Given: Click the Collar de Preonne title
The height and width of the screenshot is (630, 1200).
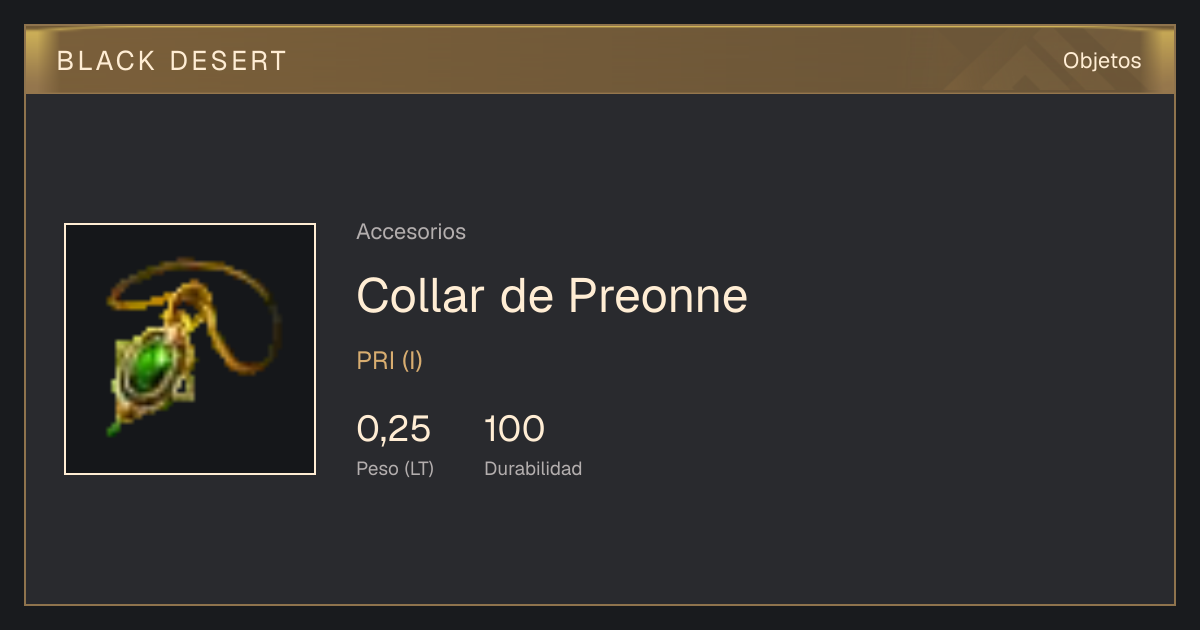Looking at the screenshot, I should pyautogui.click(x=552, y=295).
